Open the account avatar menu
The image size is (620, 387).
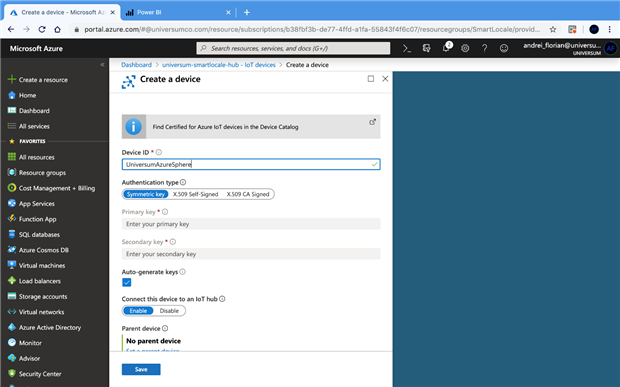click(611, 49)
